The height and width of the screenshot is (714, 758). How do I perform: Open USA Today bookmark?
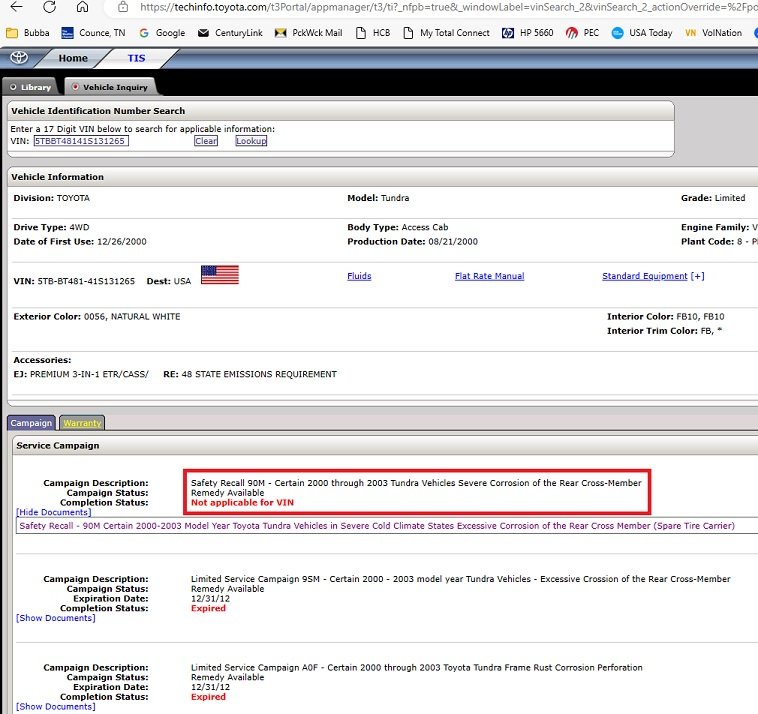pos(642,33)
